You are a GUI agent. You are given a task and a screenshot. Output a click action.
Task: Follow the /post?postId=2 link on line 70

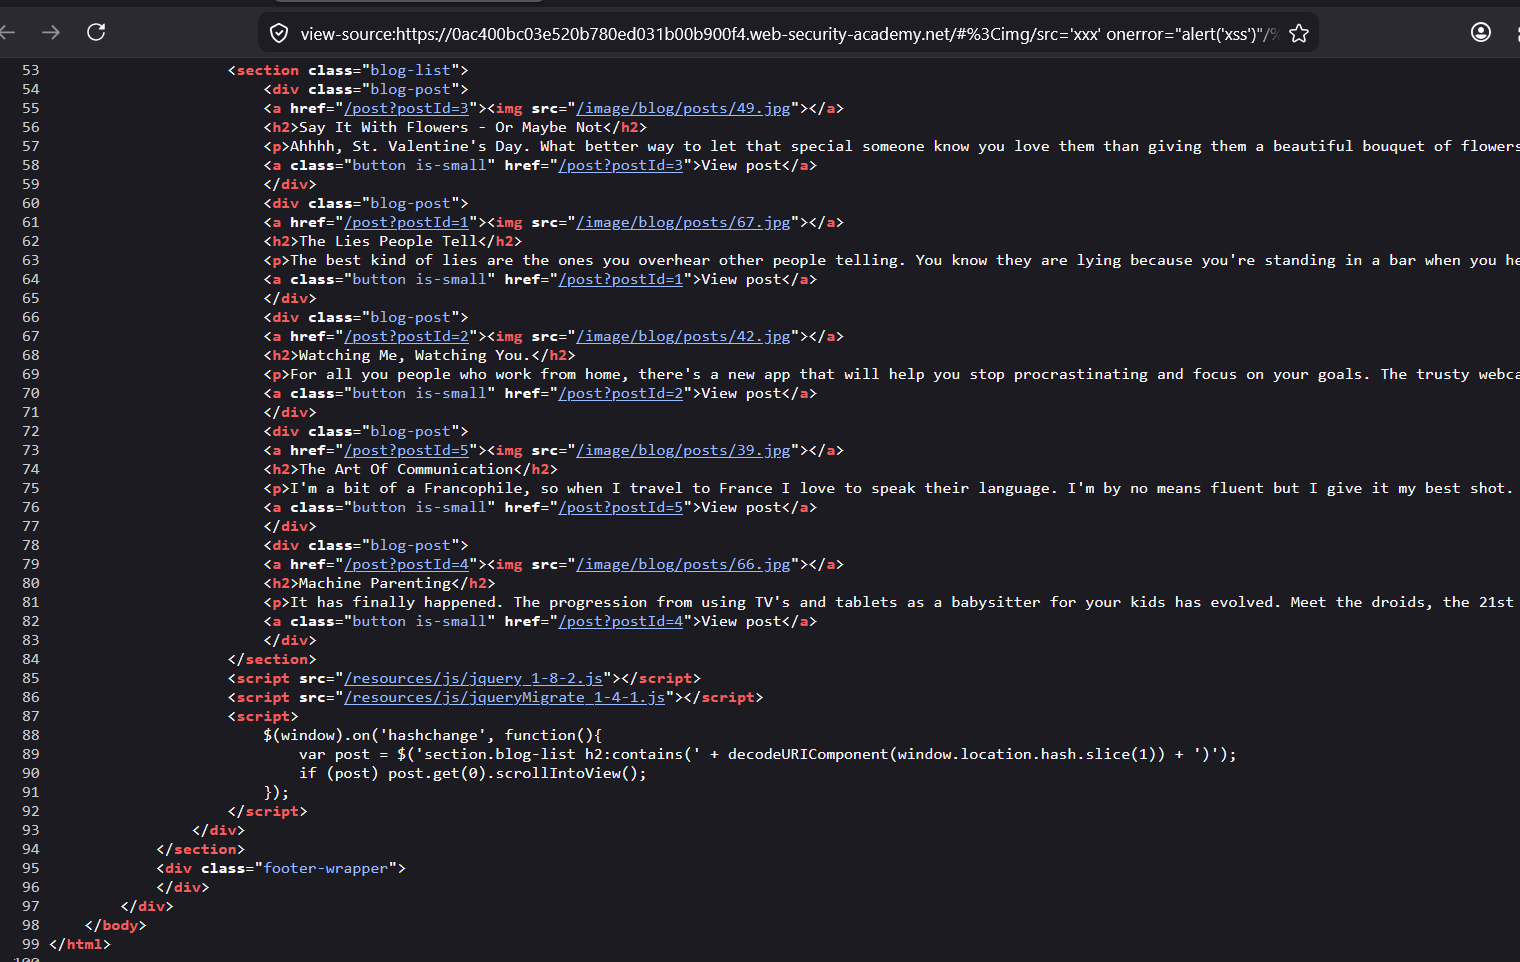point(621,393)
